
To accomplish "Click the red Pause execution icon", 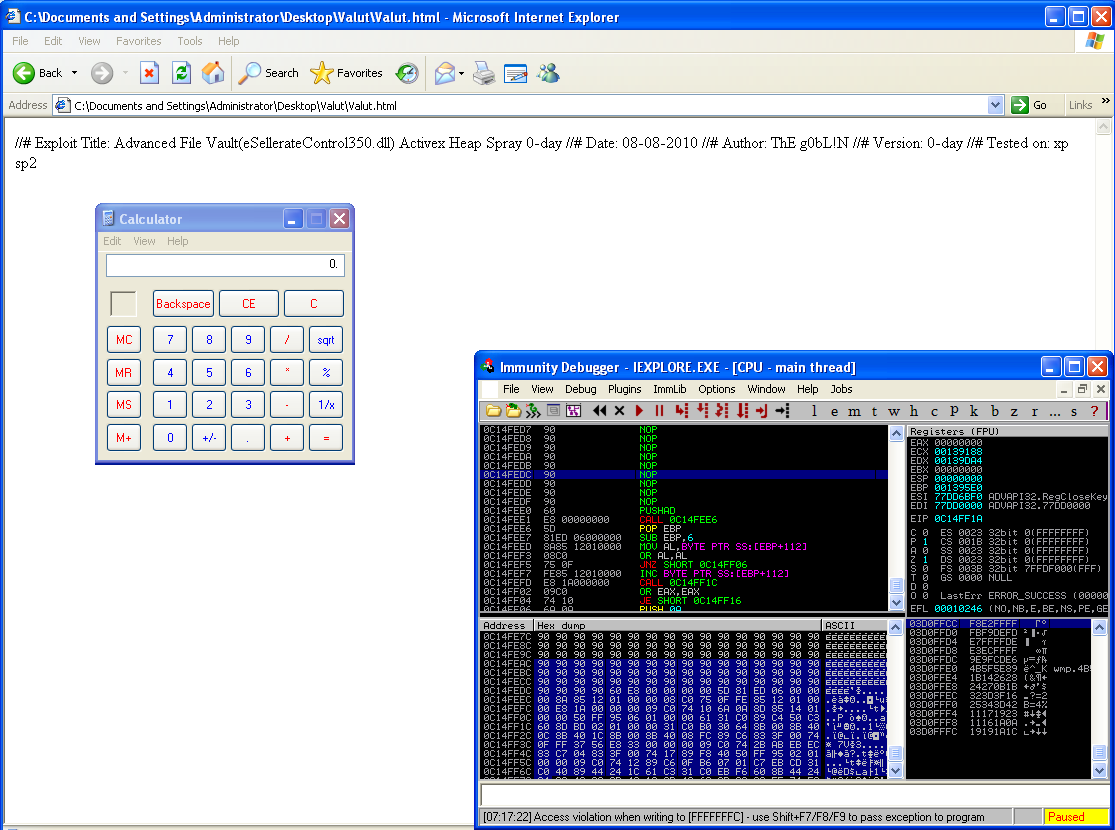I will click(x=659, y=410).
